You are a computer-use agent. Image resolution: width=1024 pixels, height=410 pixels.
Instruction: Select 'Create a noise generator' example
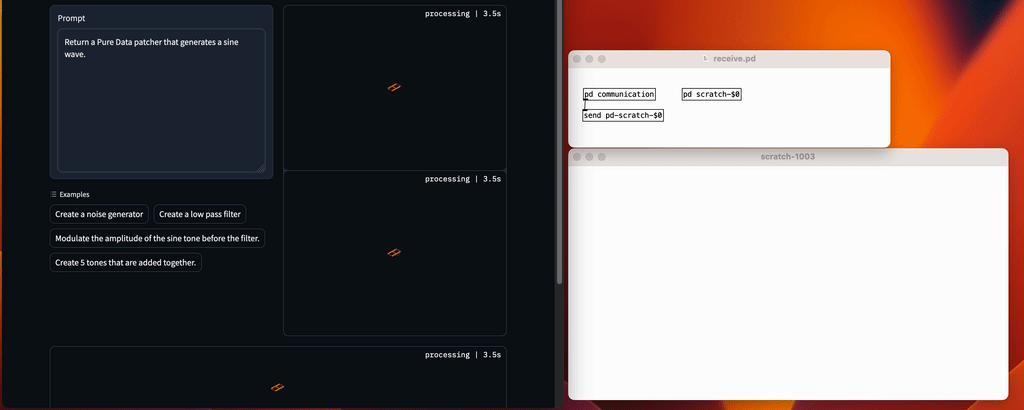[x=99, y=214]
